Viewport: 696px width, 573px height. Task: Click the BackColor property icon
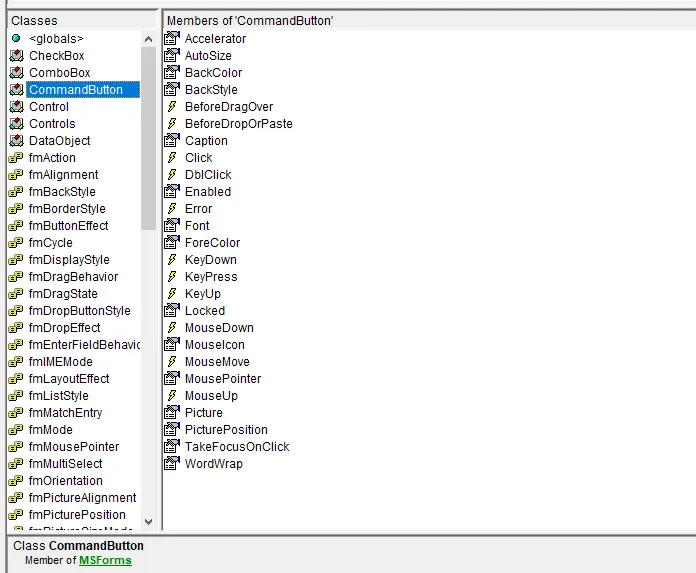(172, 72)
